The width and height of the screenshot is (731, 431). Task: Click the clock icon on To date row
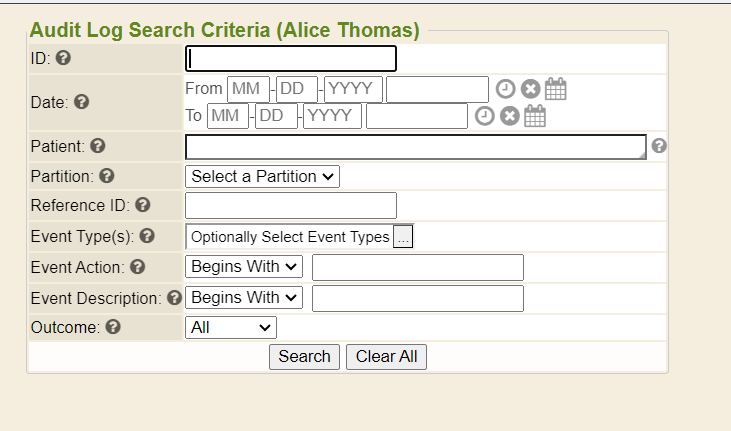click(x=484, y=116)
